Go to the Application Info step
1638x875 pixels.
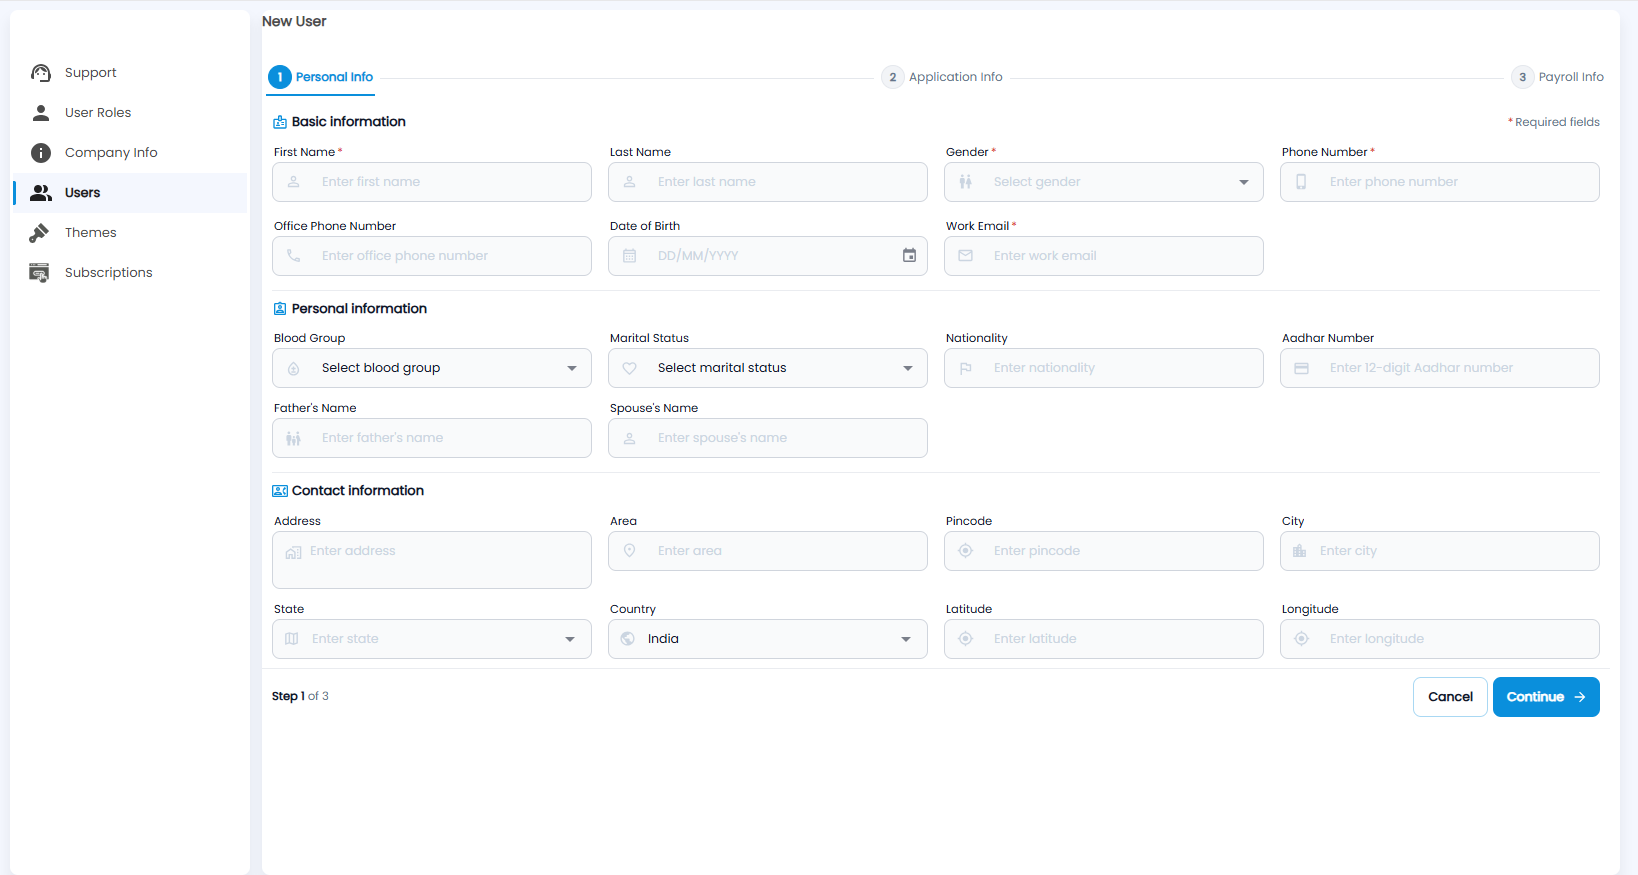(942, 77)
